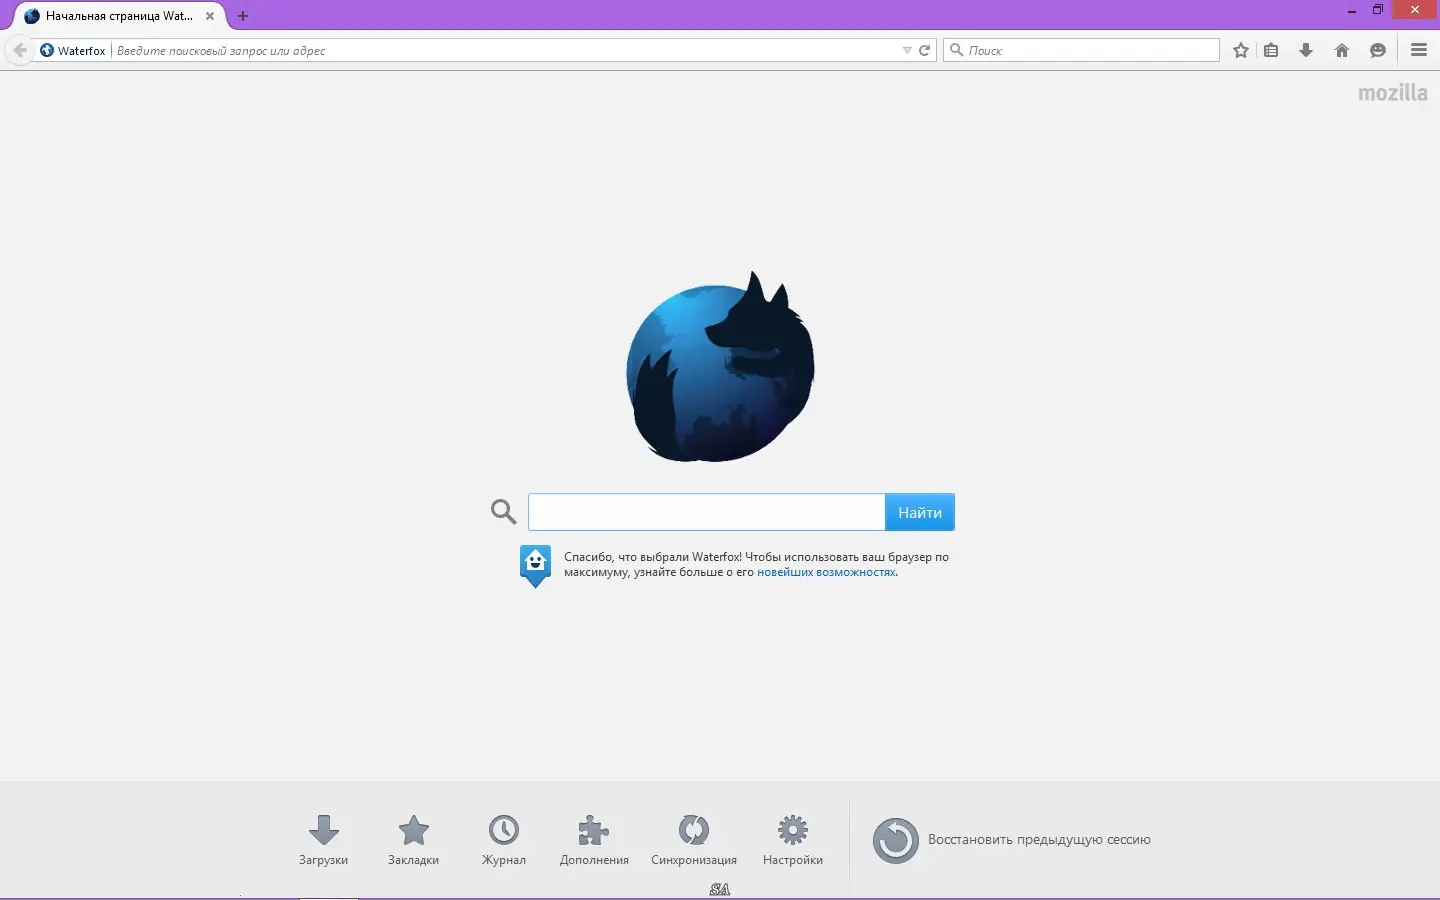This screenshot has height=900, width=1440.
Task: Open the Downloads (Загрузки) shortcut
Action: click(323, 840)
